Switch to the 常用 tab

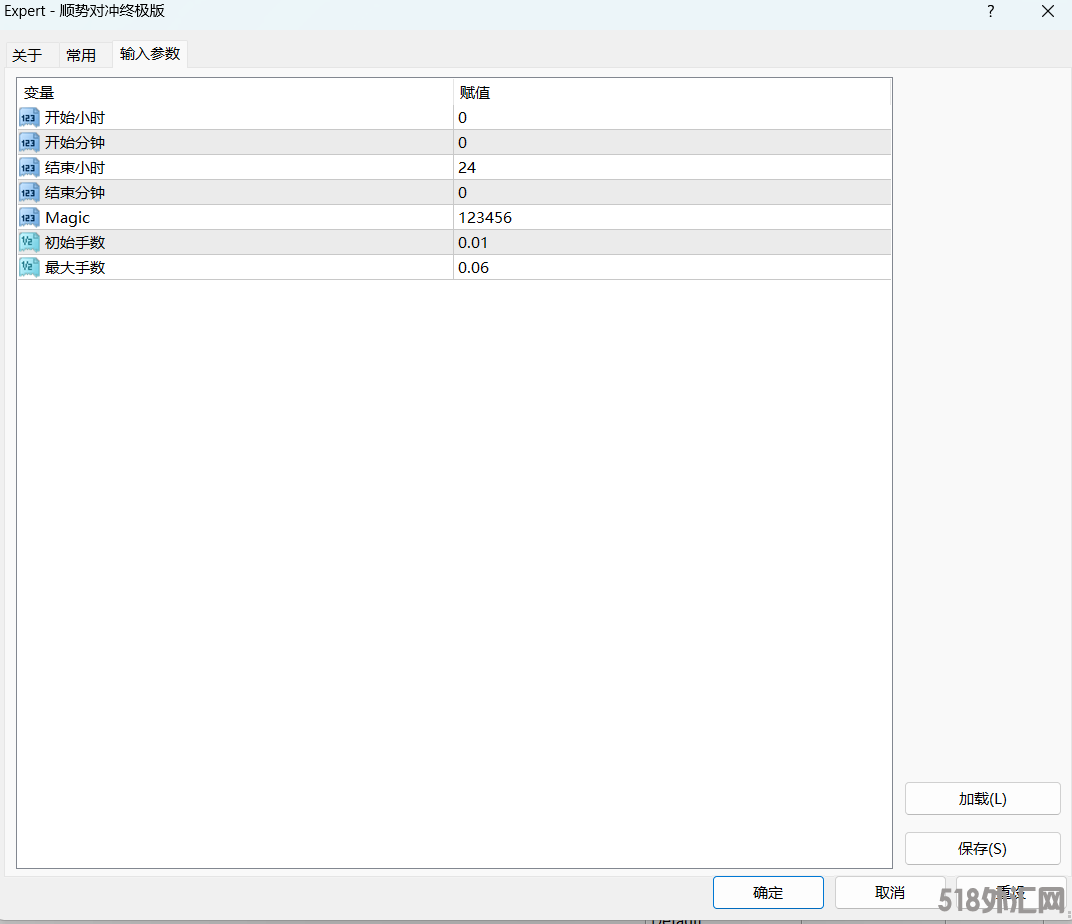(81, 55)
